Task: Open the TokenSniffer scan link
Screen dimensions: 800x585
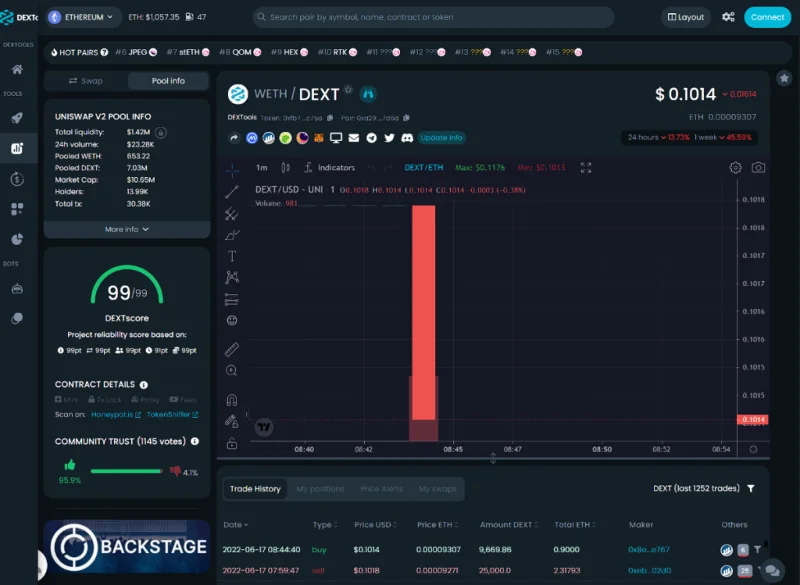Action: pyautogui.click(x=172, y=415)
